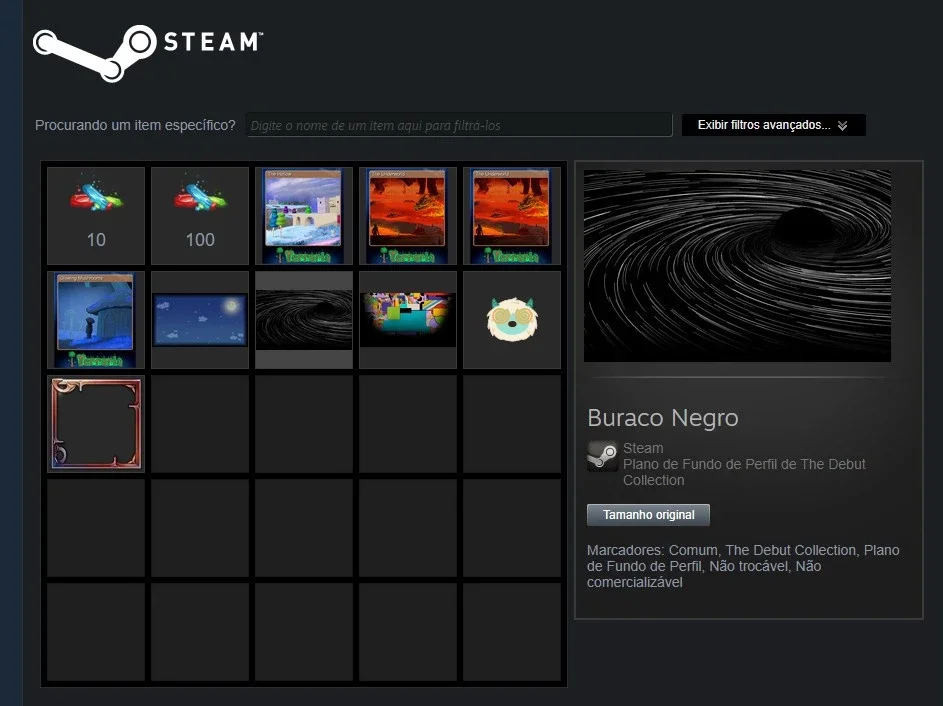Click the 'Marcadores' tags text

pyautogui.click(x=743, y=566)
